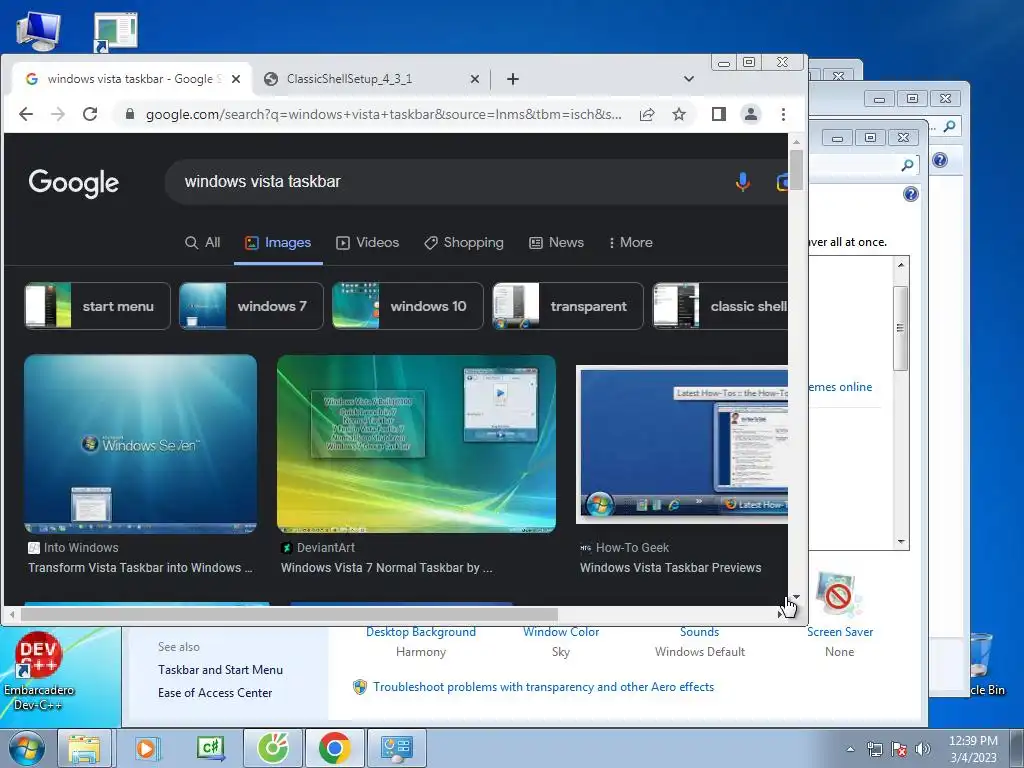1024x768 pixels.
Task: Switch to ClassicShellSetup_4_3_1 tab
Action: 372,79
